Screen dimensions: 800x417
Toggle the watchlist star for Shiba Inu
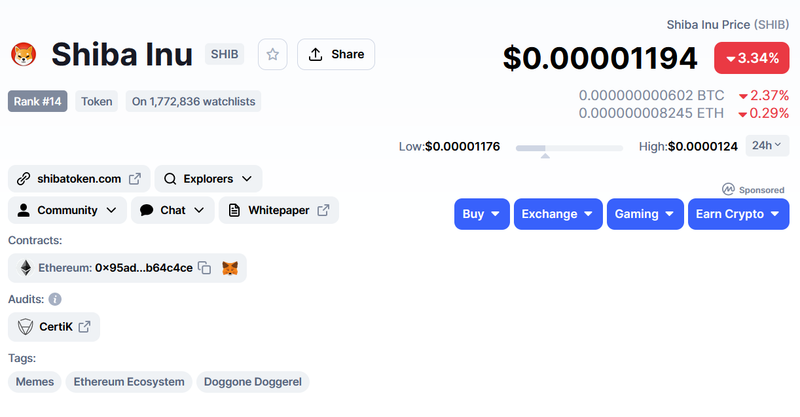pos(273,54)
